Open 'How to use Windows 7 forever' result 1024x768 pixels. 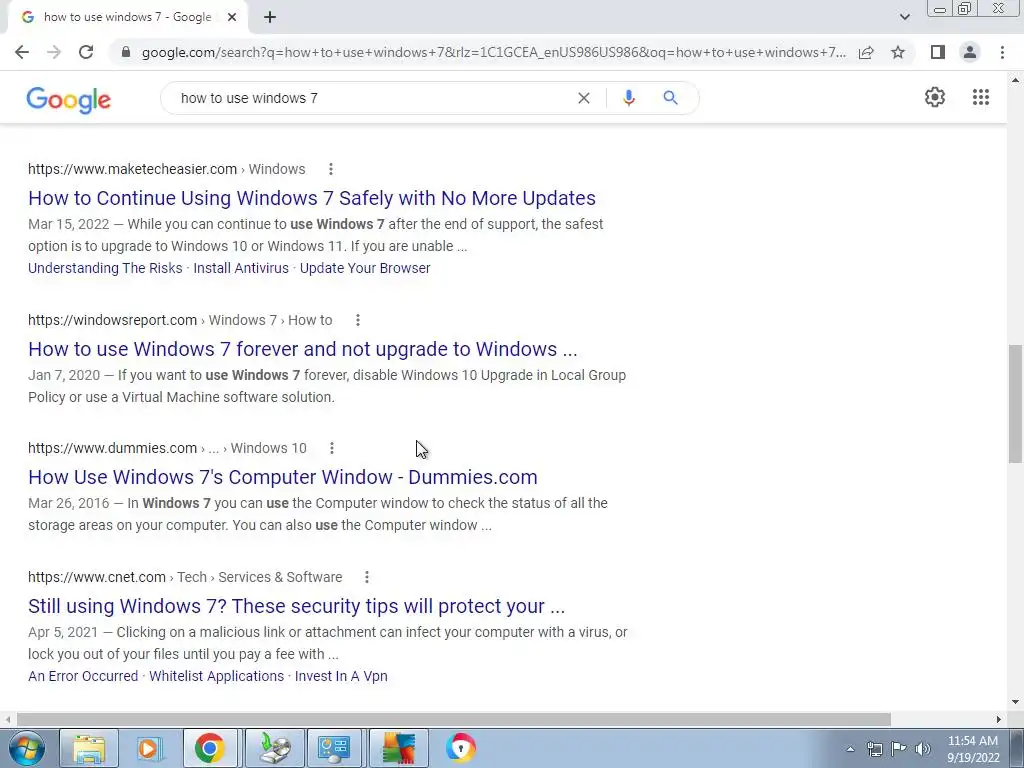303,349
